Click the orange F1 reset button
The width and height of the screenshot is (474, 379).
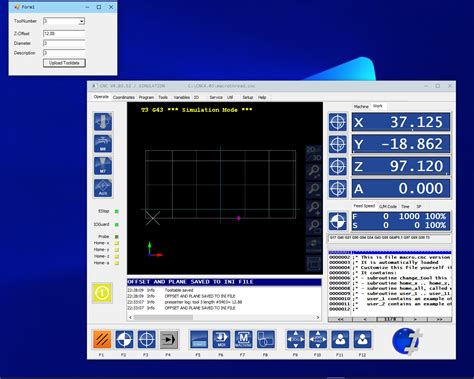[102, 339]
